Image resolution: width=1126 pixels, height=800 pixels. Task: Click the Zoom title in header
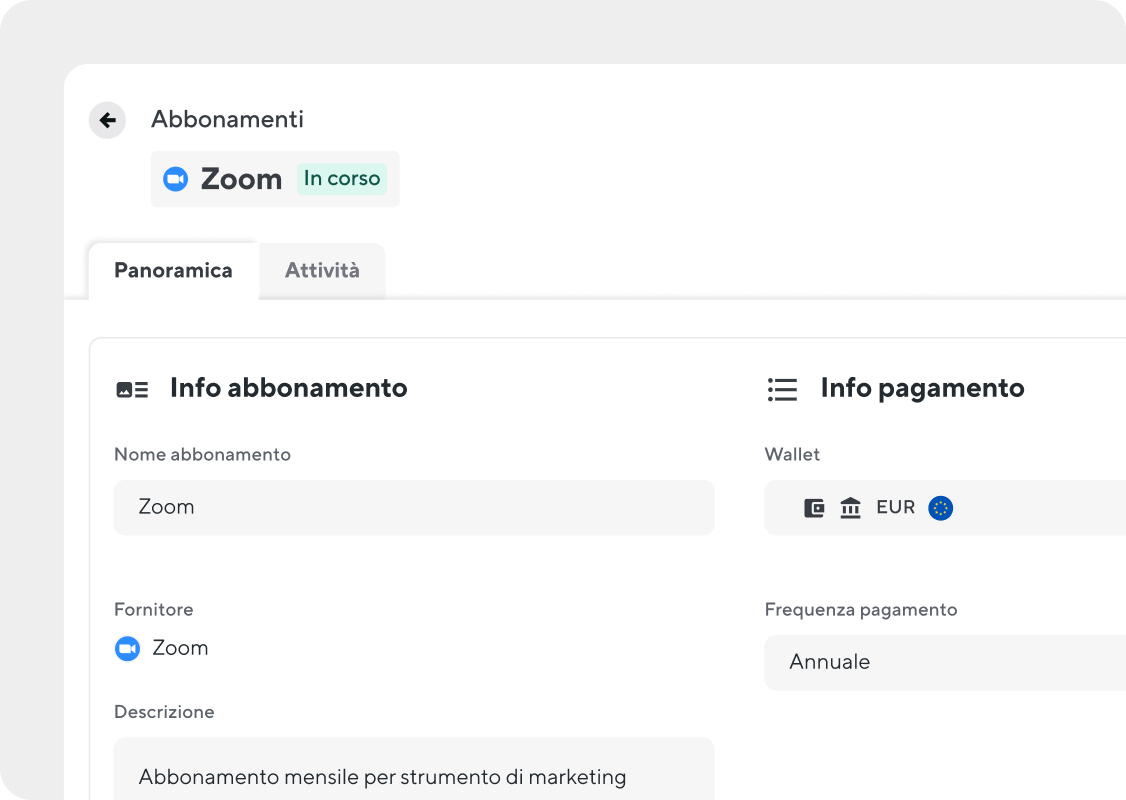point(241,179)
